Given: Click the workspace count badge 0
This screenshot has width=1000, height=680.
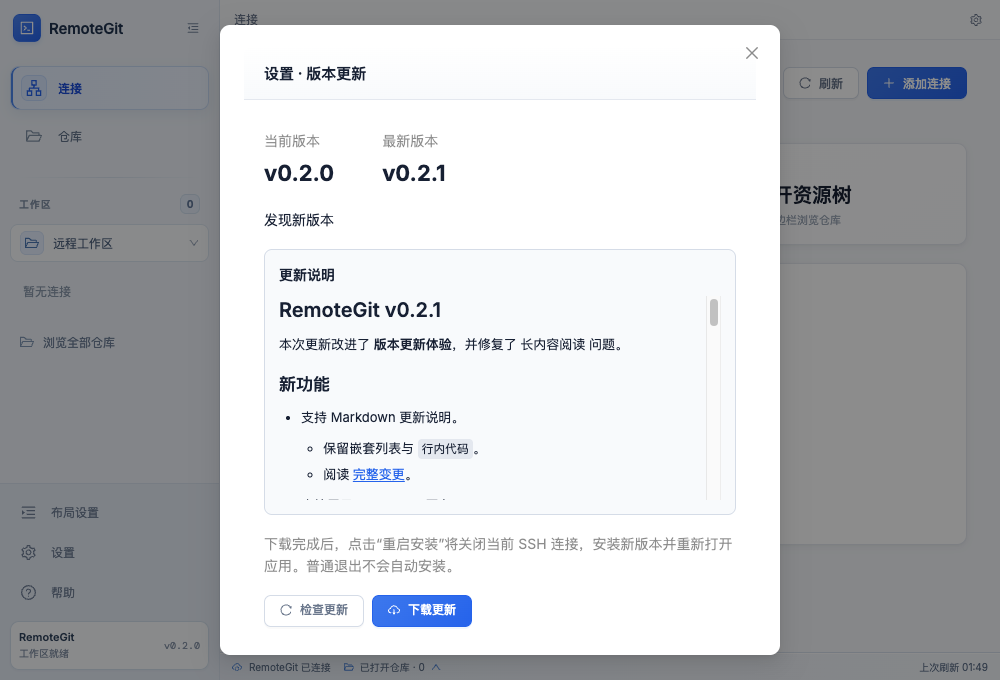Looking at the screenshot, I should (189, 204).
